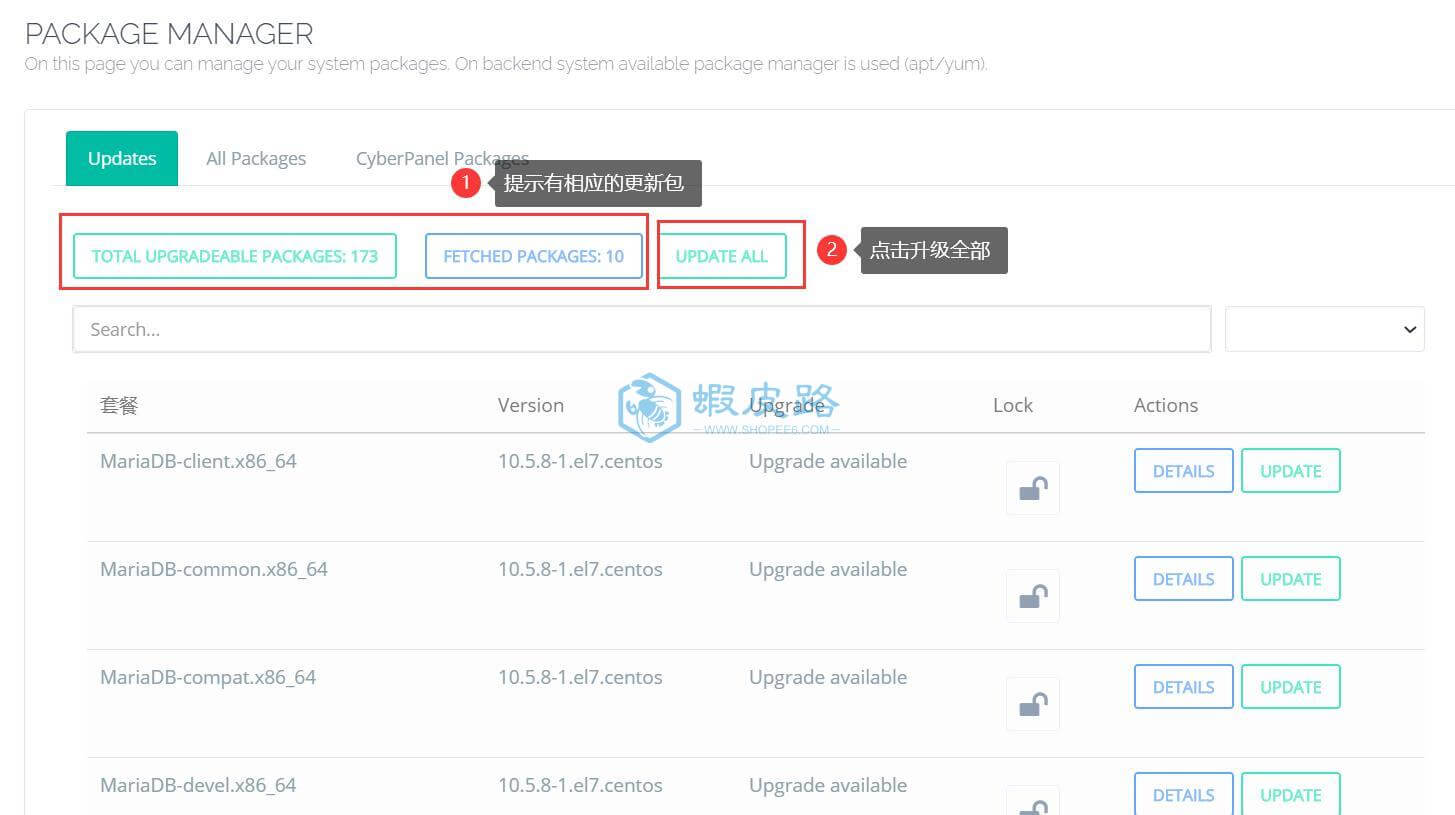
Task: Click version 10.5.8-1.el7.centos in MariaDB-common row
Action: click(580, 569)
